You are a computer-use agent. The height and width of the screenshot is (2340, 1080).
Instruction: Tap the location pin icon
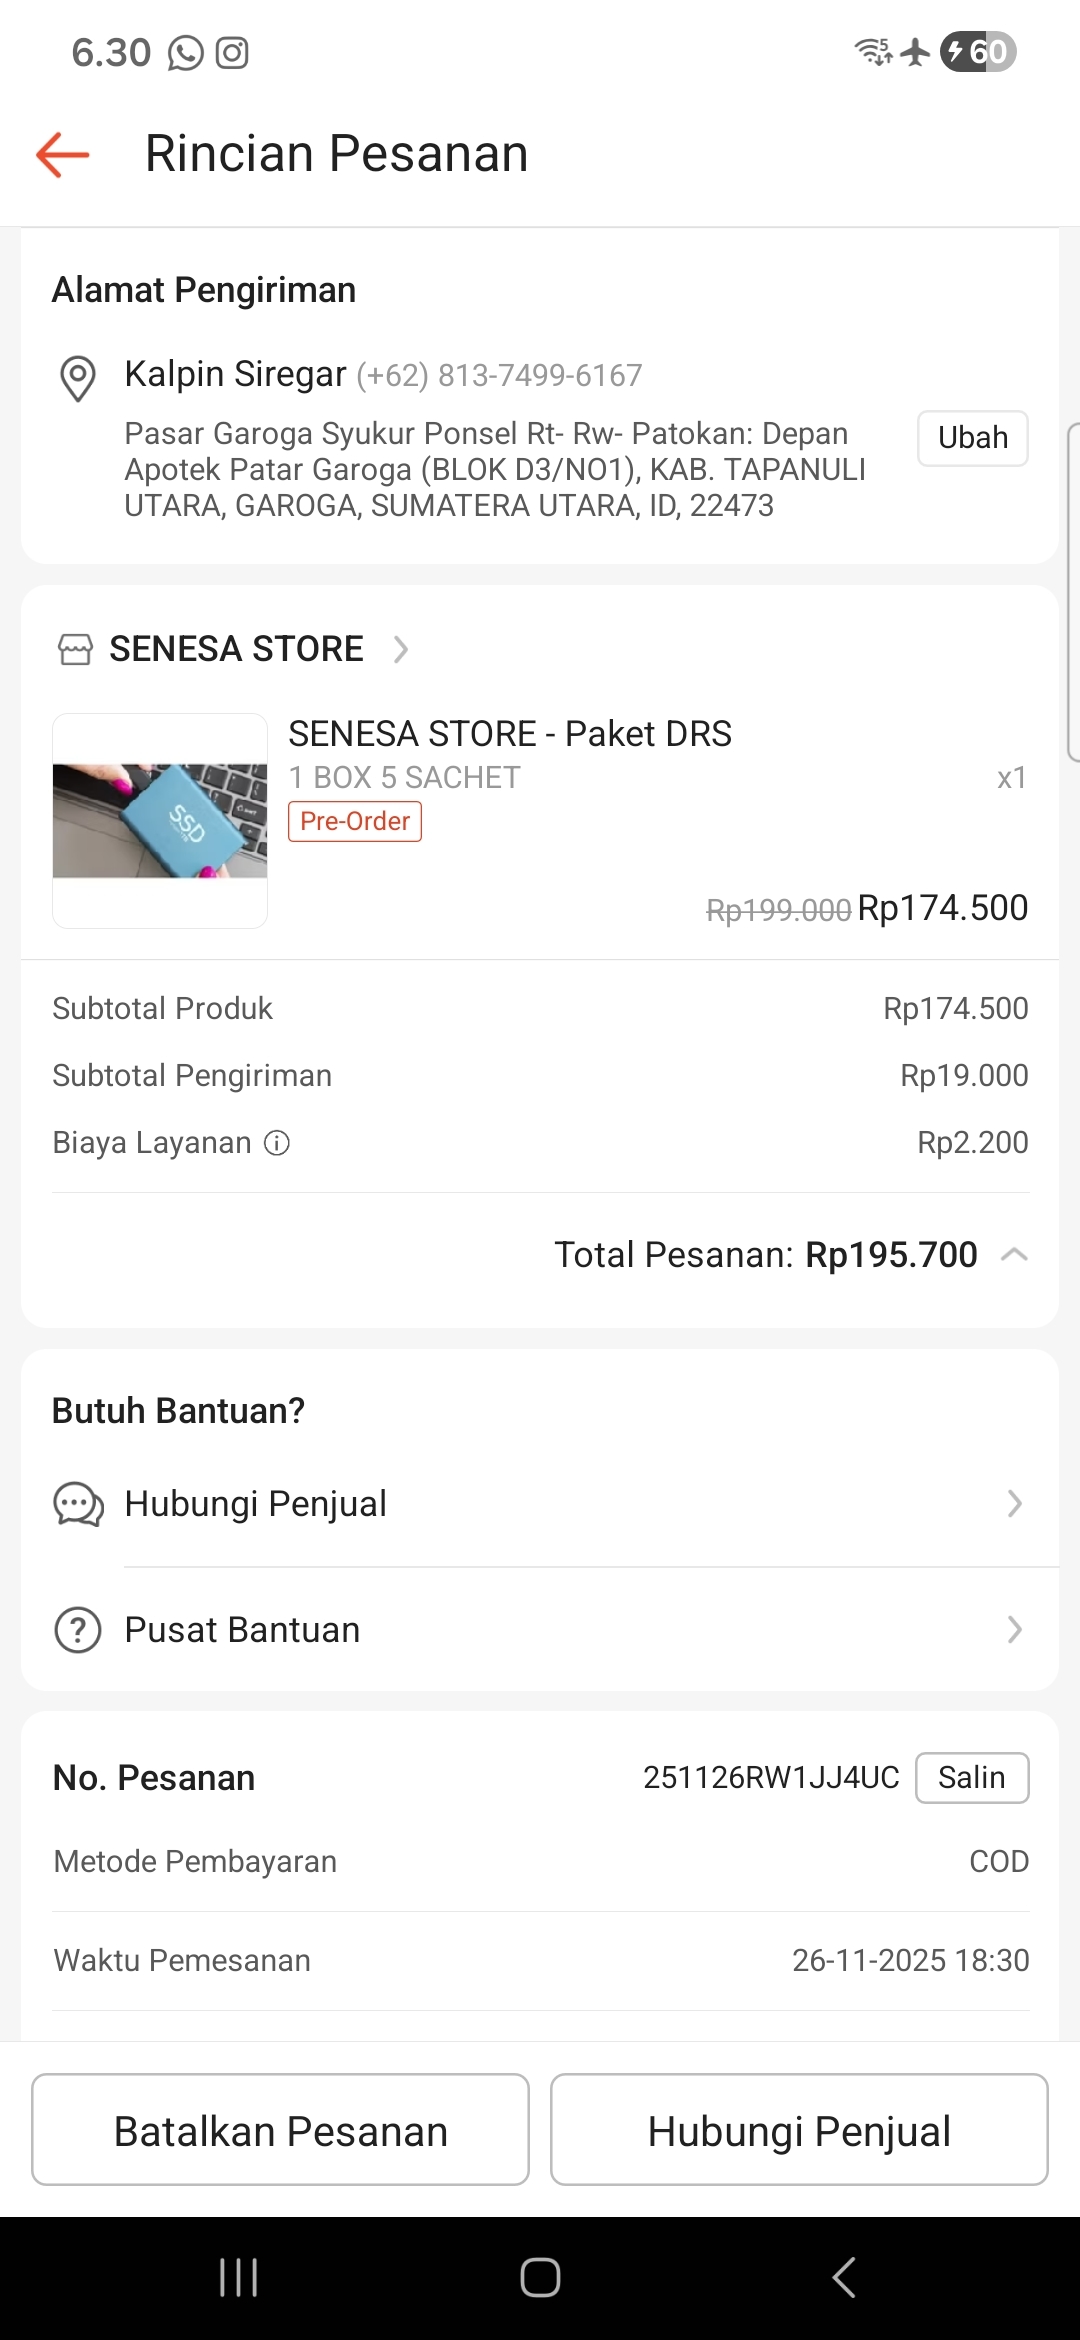pyautogui.click(x=78, y=378)
